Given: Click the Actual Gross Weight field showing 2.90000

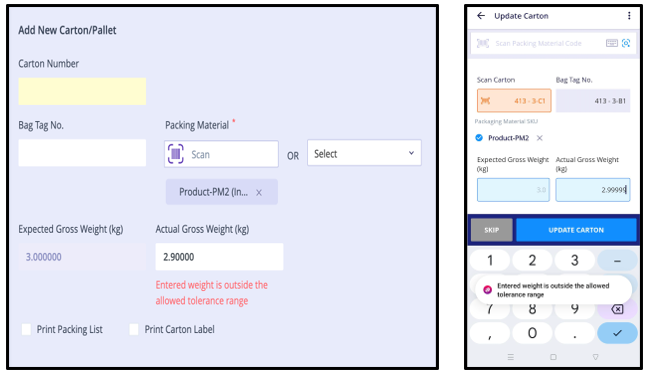Looking at the screenshot, I should point(219,257).
